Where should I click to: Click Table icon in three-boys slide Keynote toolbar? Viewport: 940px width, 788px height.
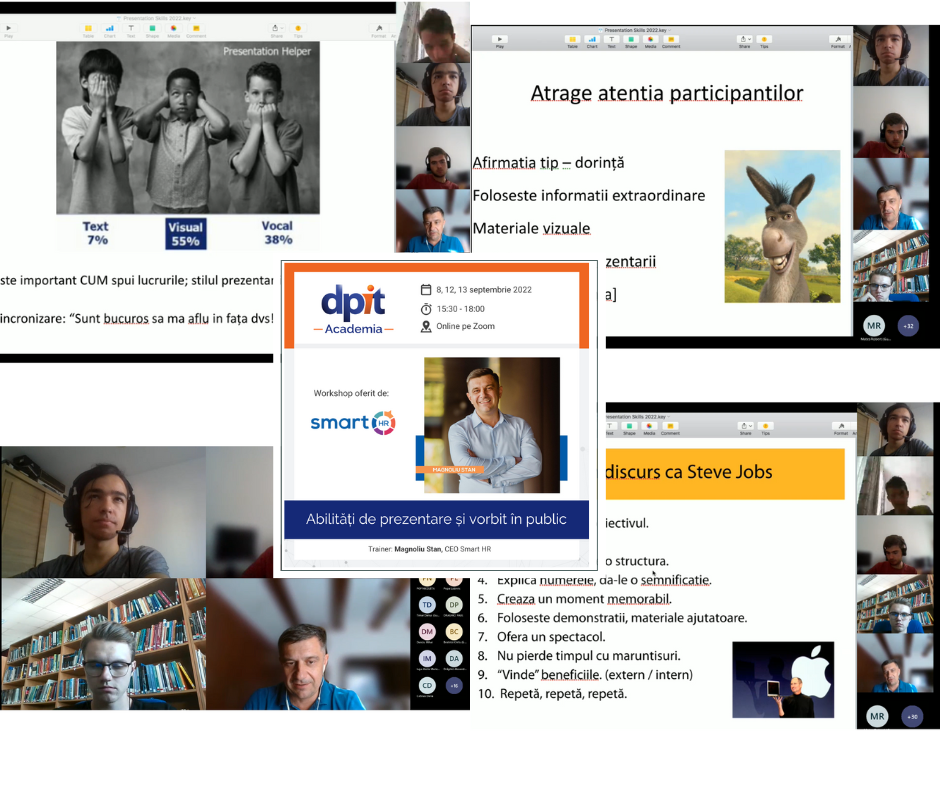pyautogui.click(x=88, y=28)
